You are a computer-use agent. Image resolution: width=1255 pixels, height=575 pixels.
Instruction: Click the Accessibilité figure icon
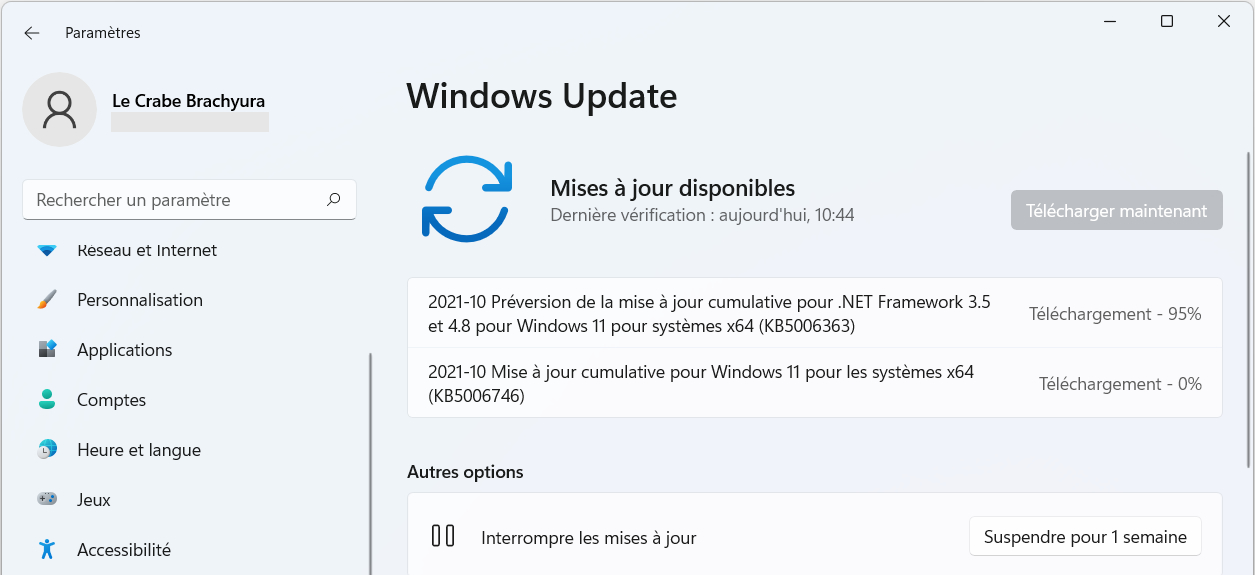coord(47,549)
